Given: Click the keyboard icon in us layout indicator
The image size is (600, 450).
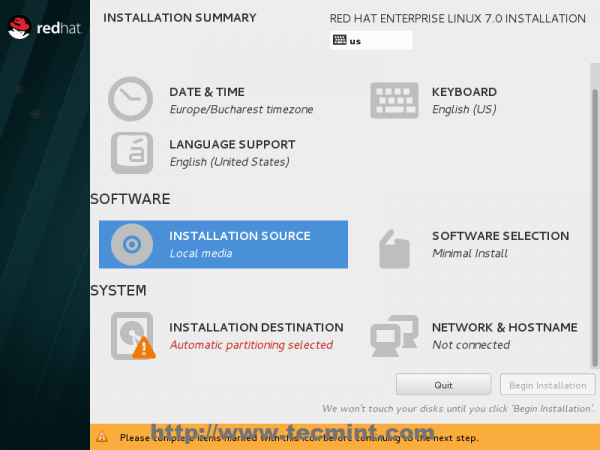Looking at the screenshot, I should (x=339, y=40).
